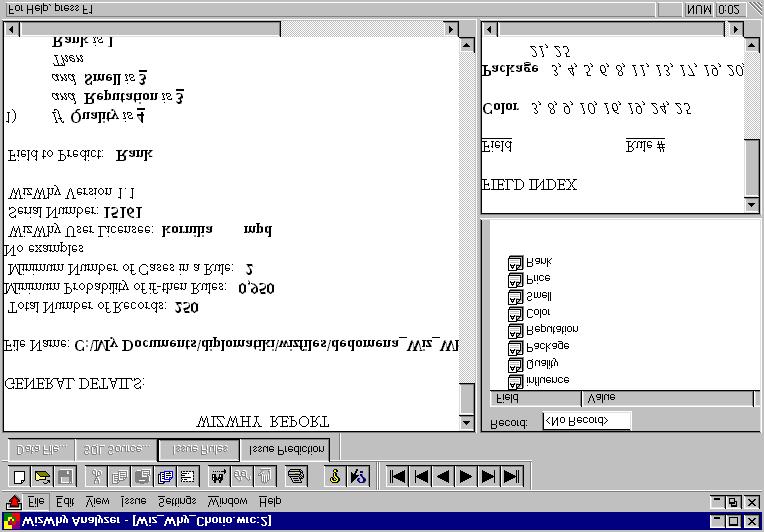Click the Quality field icon
The image size is (764, 532).
pyautogui.click(x=515, y=365)
